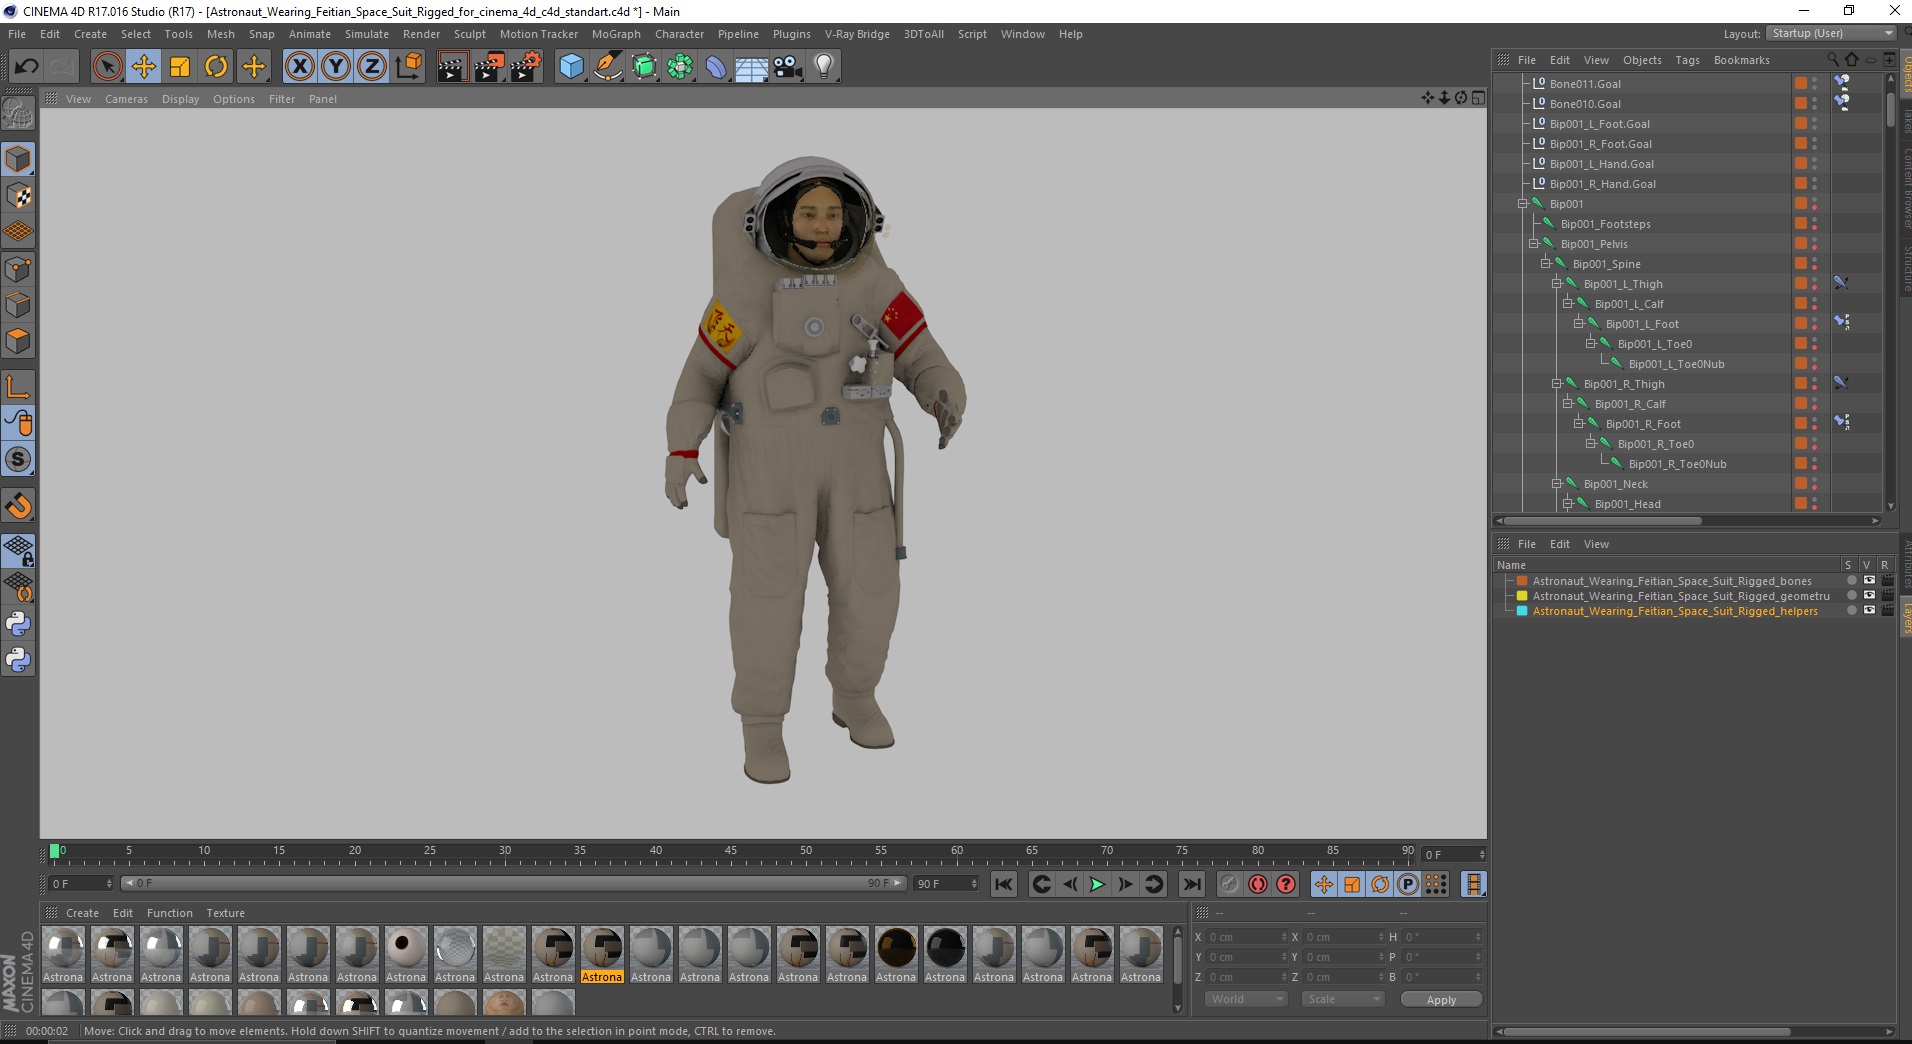The image size is (1912, 1044).
Task: Click the green Subdivision Surface generator icon
Action: tap(644, 67)
